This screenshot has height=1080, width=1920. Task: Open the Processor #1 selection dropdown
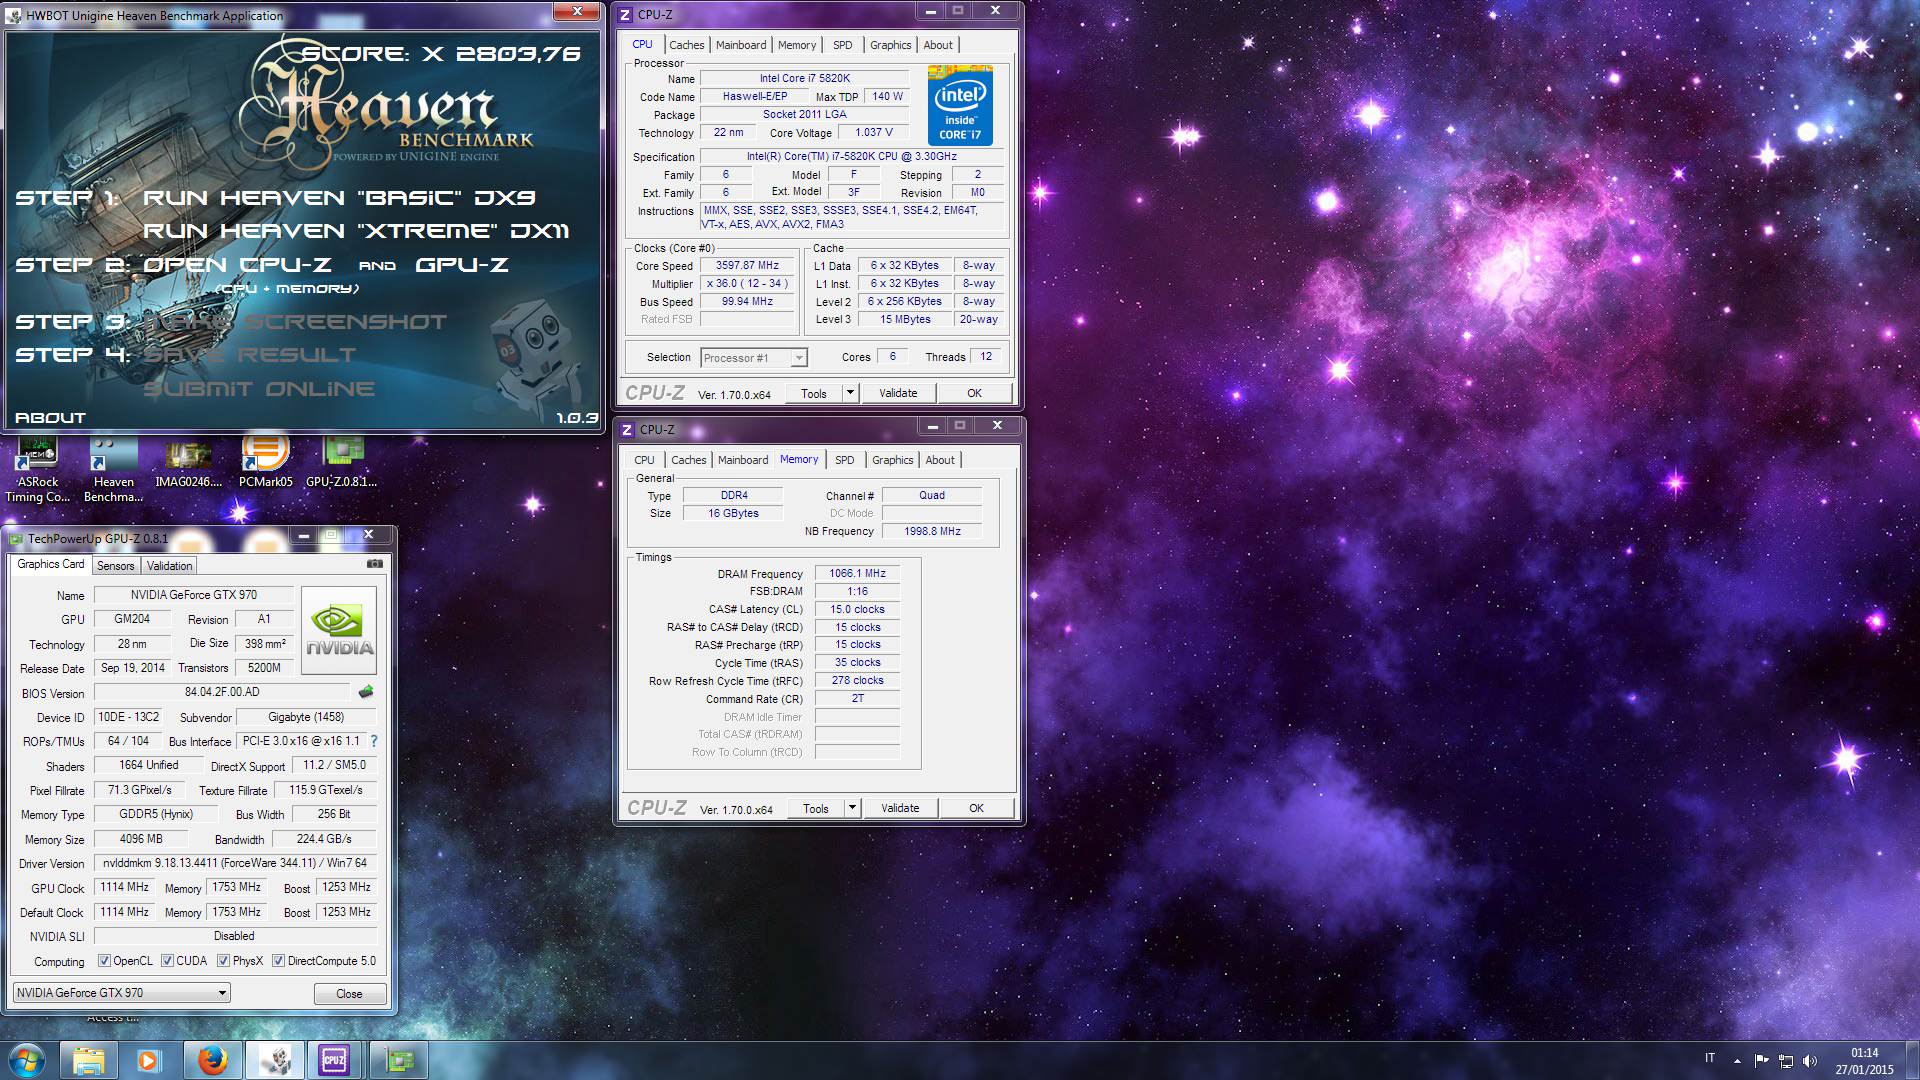[754, 358]
